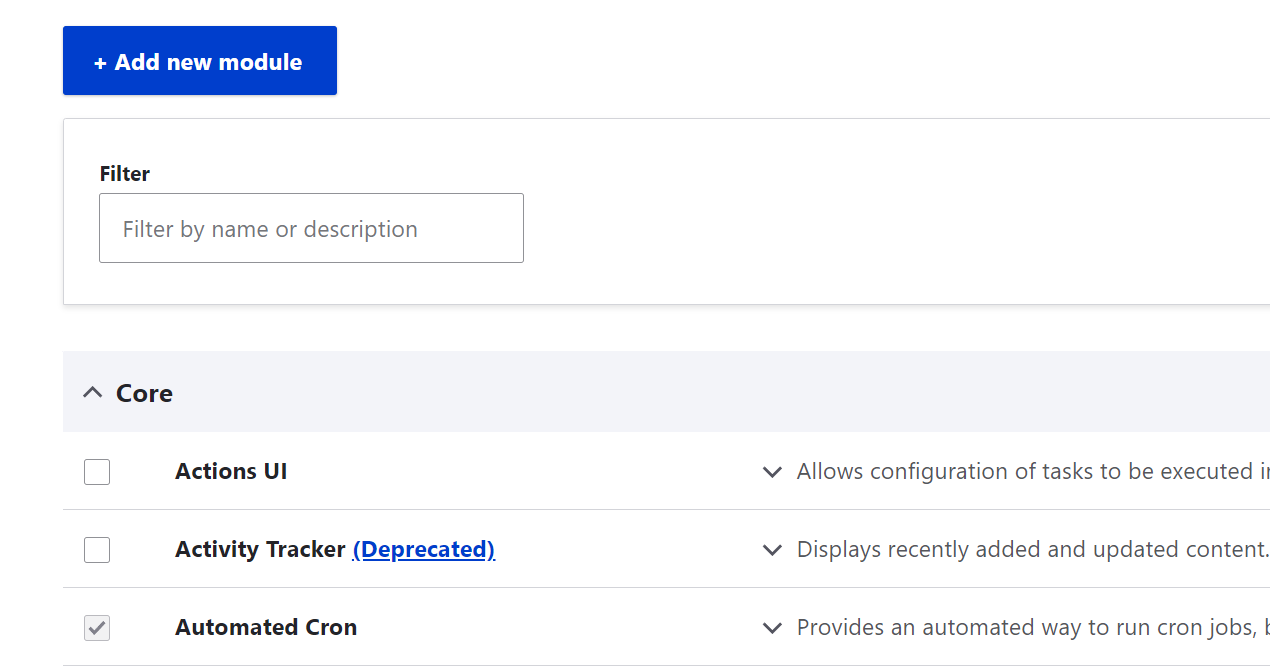
Task: Click the Core section heading text
Action: 144,393
